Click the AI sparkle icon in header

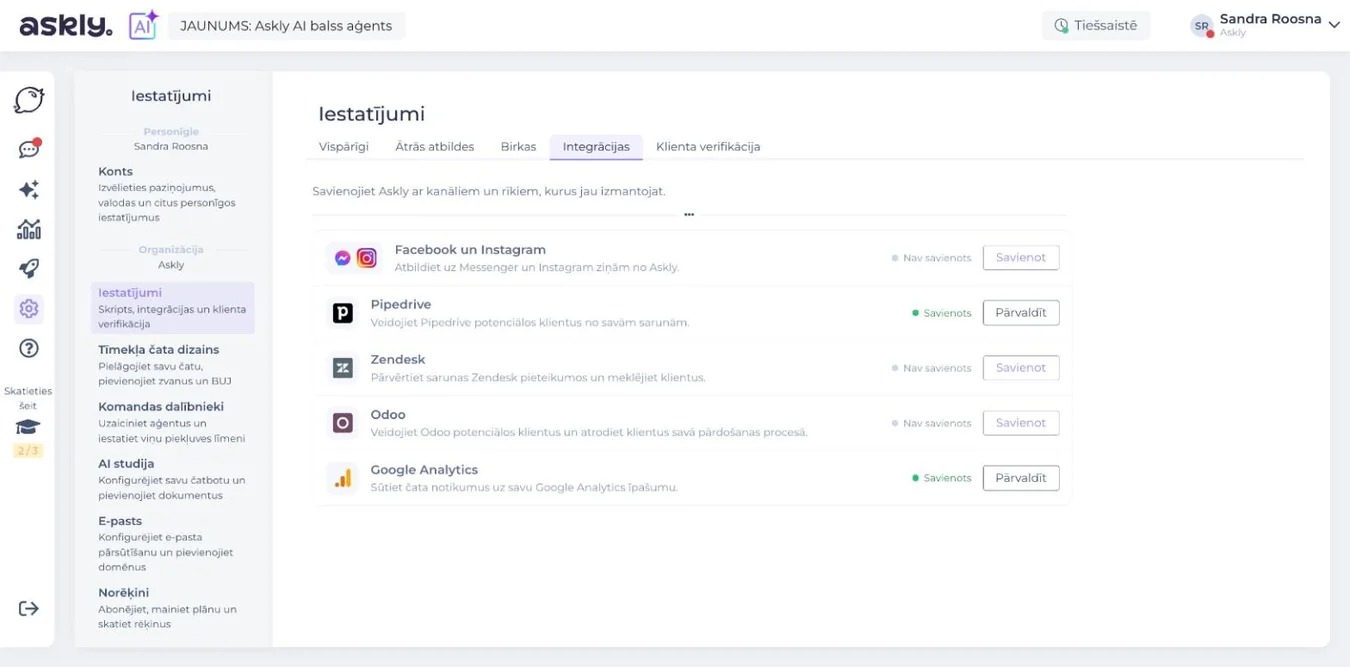[x=143, y=25]
